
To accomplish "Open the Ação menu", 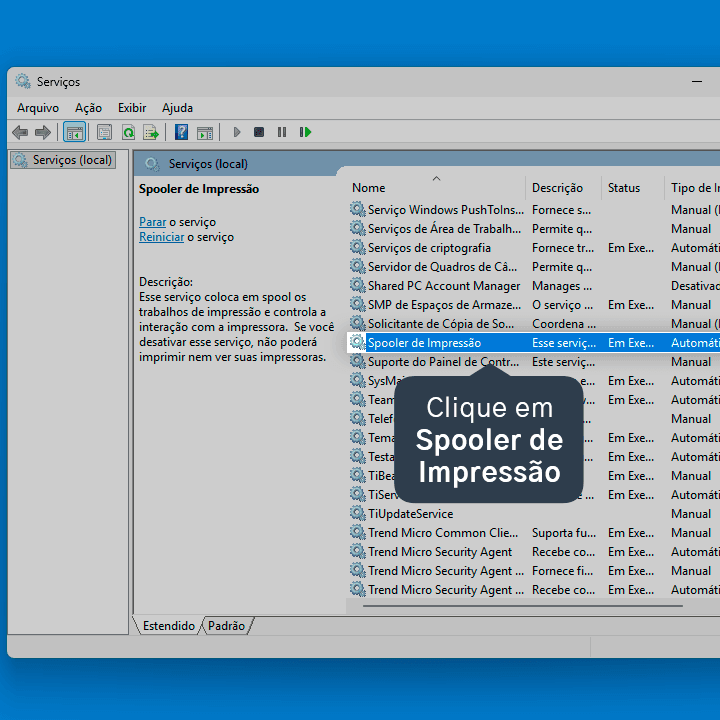I will point(88,108).
